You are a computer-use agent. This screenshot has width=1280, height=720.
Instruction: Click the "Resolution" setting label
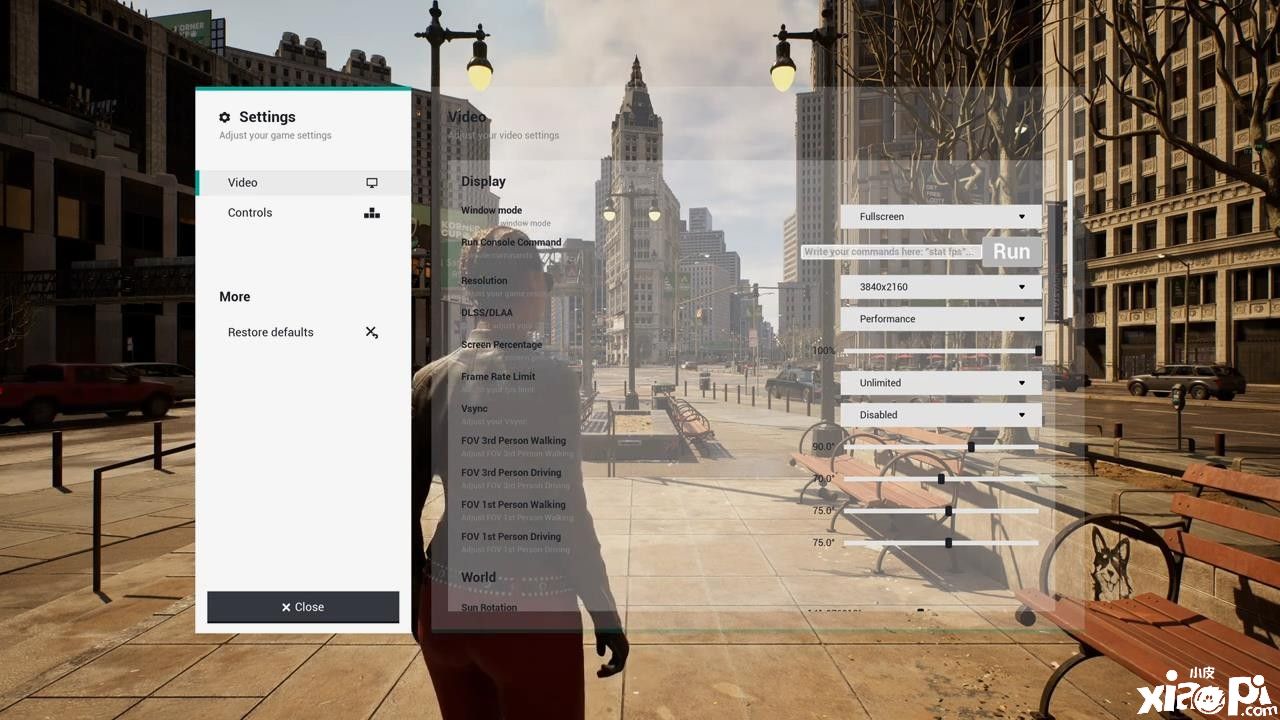484,281
